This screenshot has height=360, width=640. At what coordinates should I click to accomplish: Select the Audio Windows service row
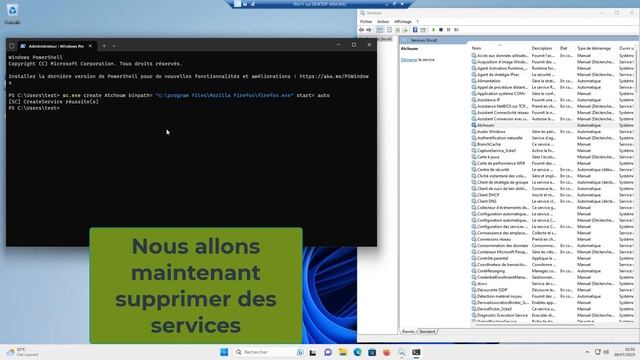coord(553,132)
